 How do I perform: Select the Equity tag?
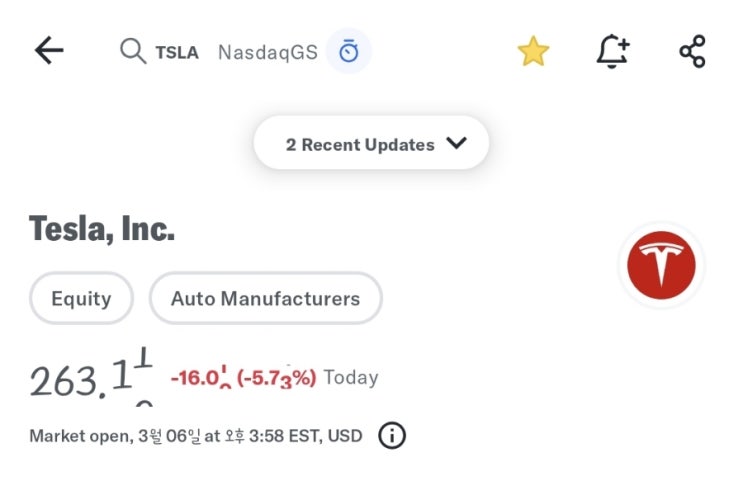point(81,298)
